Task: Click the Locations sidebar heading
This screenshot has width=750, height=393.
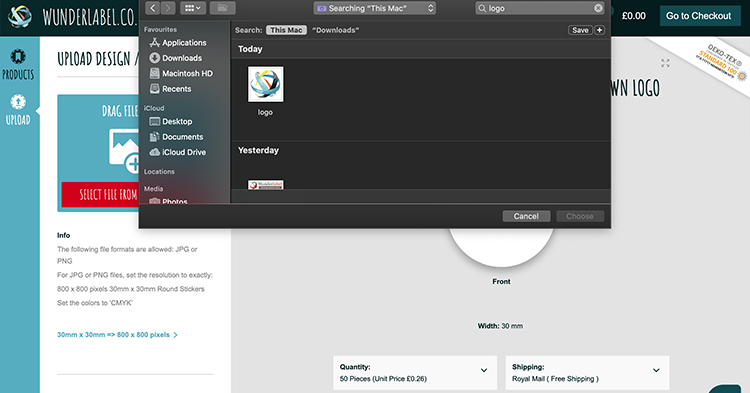Action: point(159,172)
